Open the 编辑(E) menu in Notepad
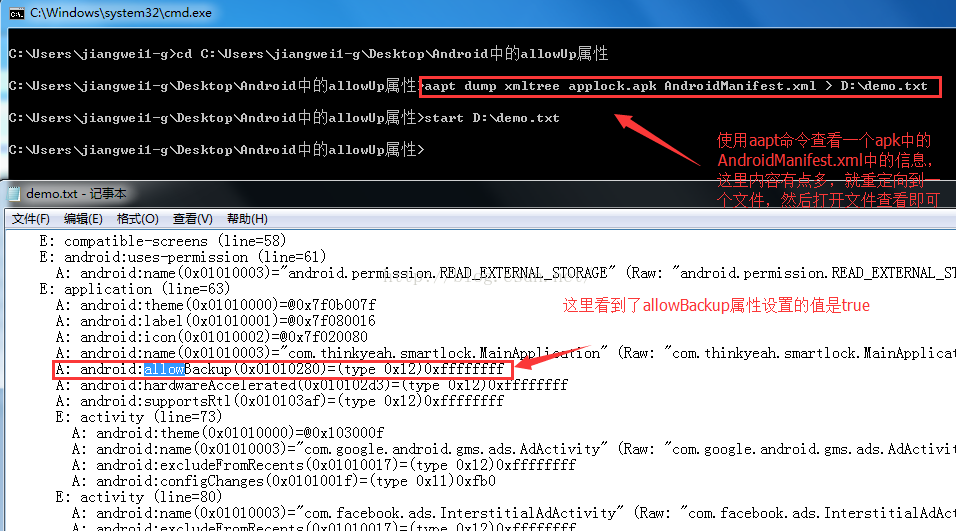This screenshot has width=956, height=531. (x=83, y=219)
